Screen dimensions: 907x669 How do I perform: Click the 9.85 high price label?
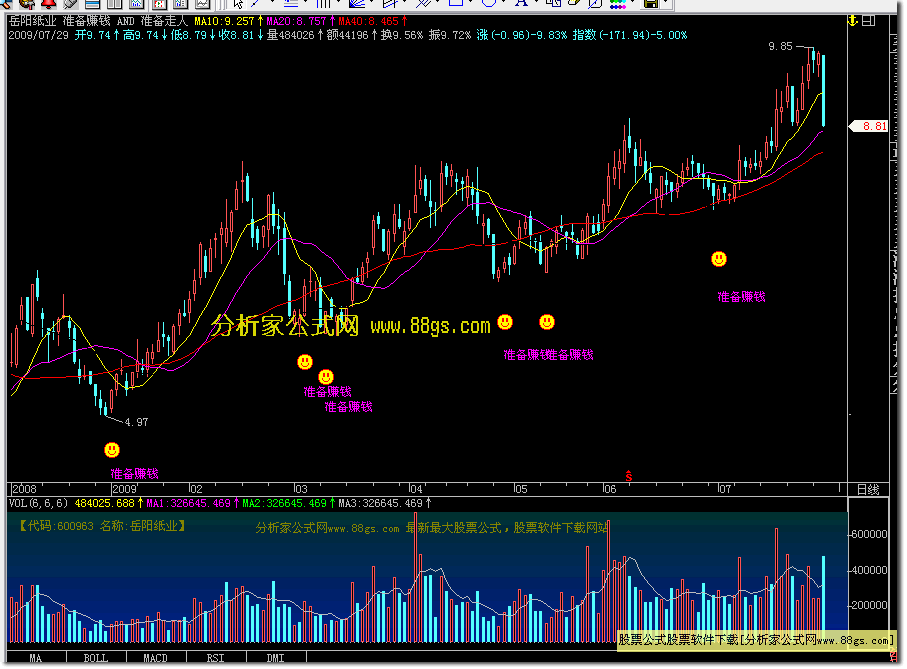tap(780, 46)
